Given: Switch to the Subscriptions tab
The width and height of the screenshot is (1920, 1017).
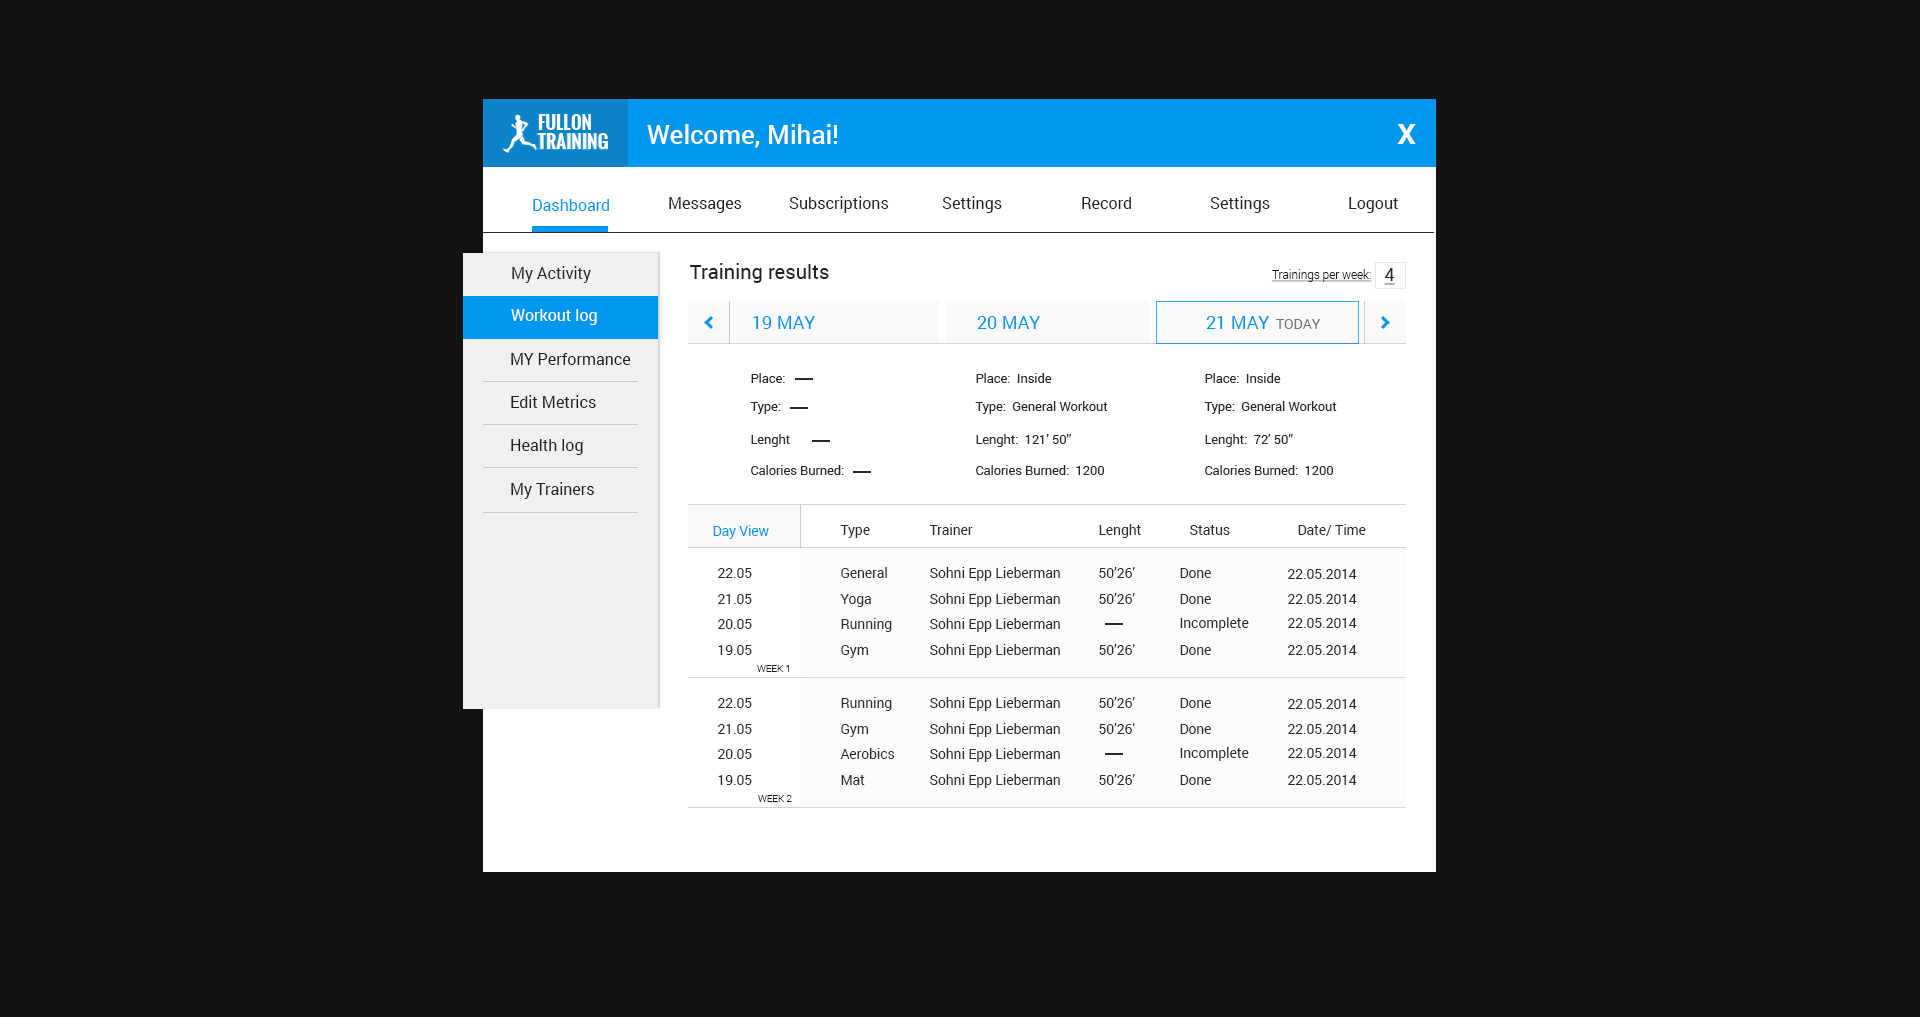Looking at the screenshot, I should pyautogui.click(x=838, y=204).
